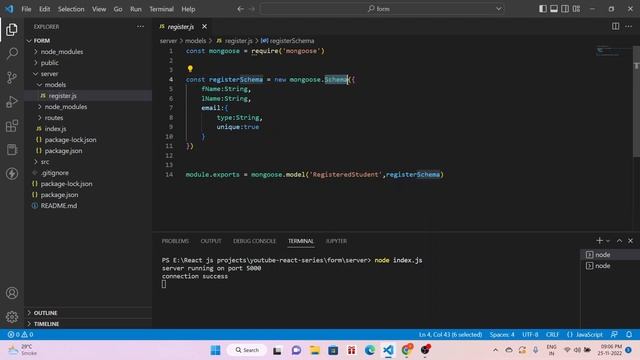The image size is (640, 360).
Task: Go forward in navigation history
Action: click(x=252, y=9)
